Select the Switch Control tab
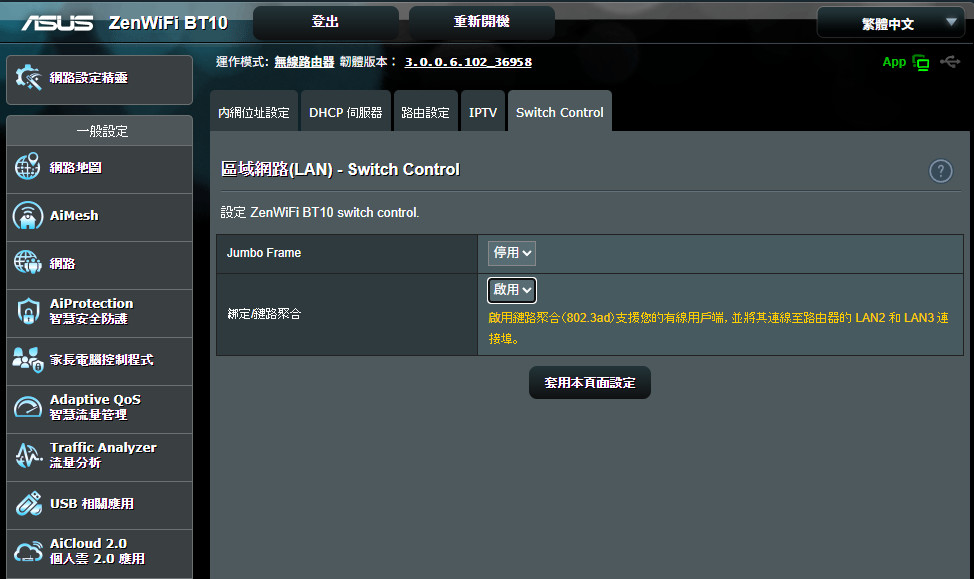974x579 pixels. pyautogui.click(x=560, y=112)
